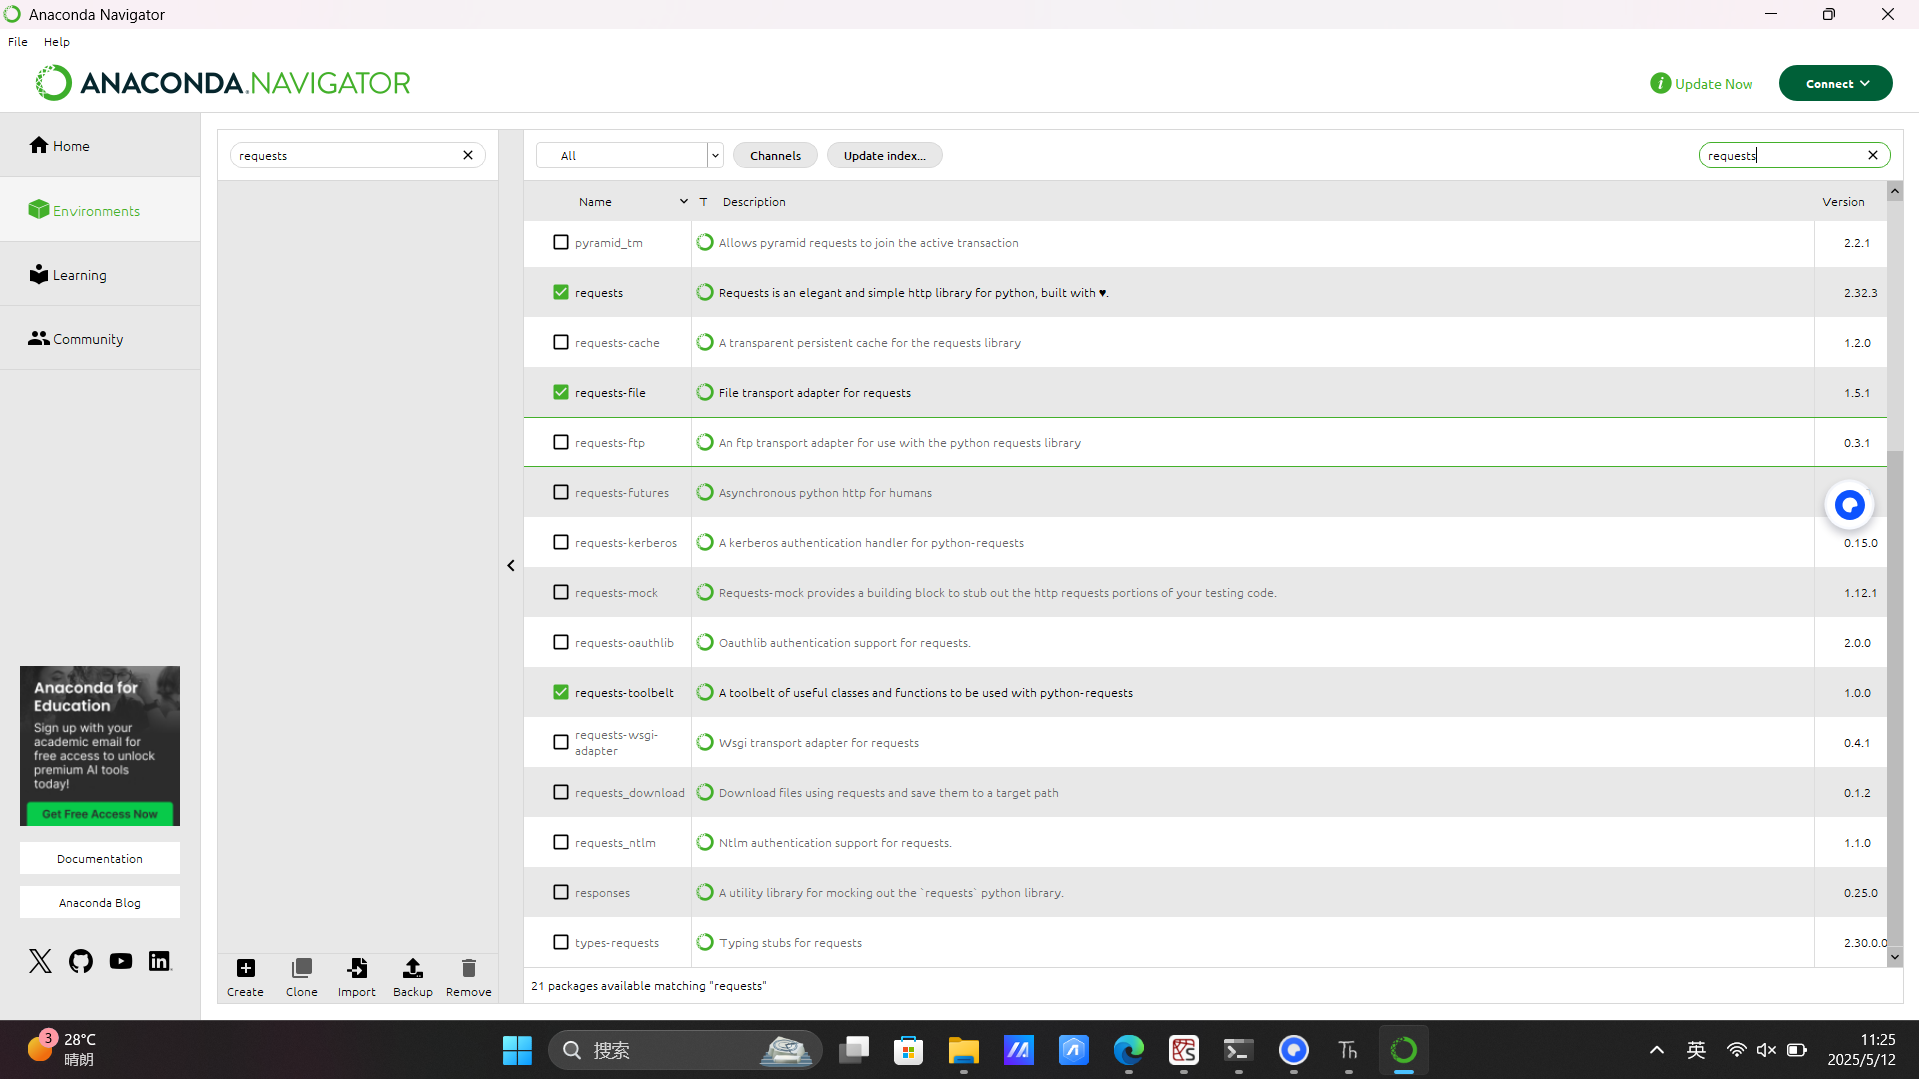
Task: Click the status icon for pyramid_tm package
Action: pyautogui.click(x=705, y=242)
